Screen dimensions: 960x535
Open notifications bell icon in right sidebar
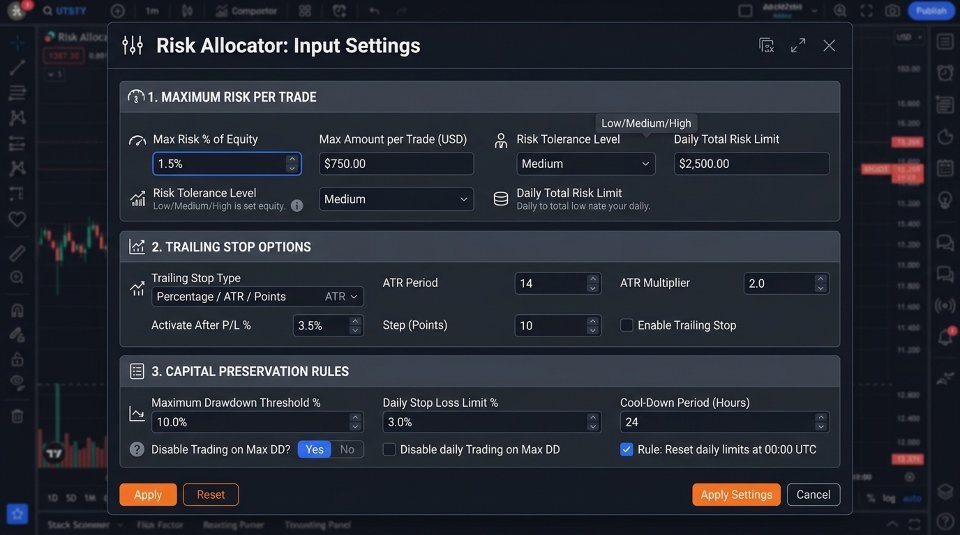click(x=945, y=336)
